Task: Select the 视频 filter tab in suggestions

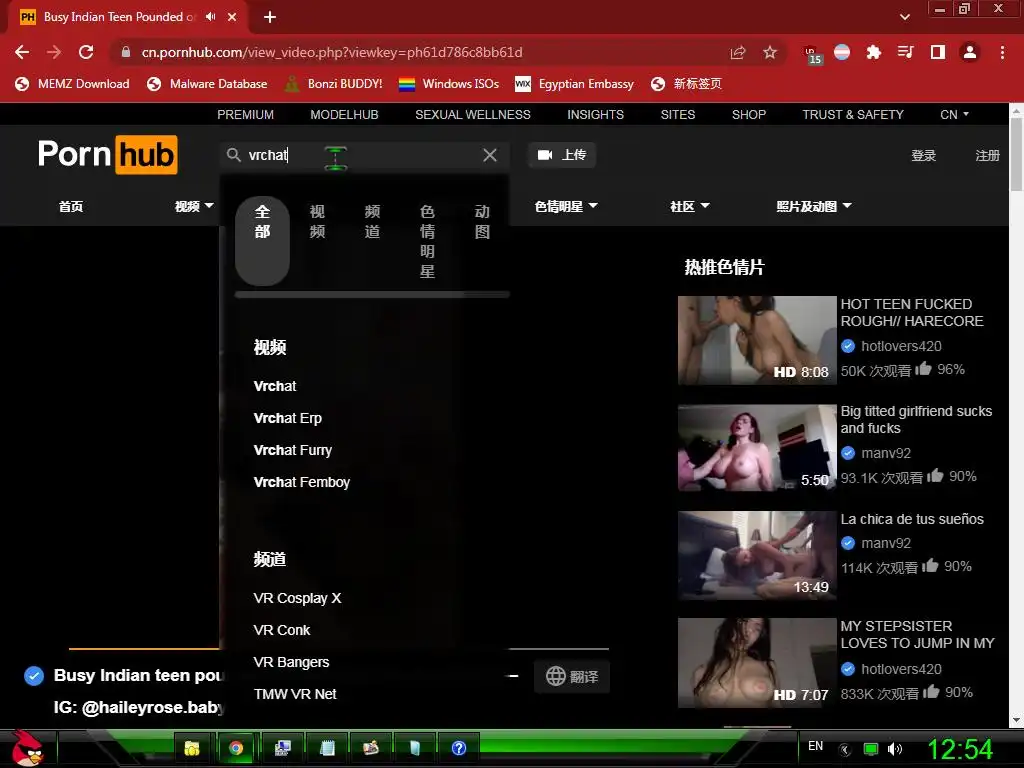Action: 317,221
